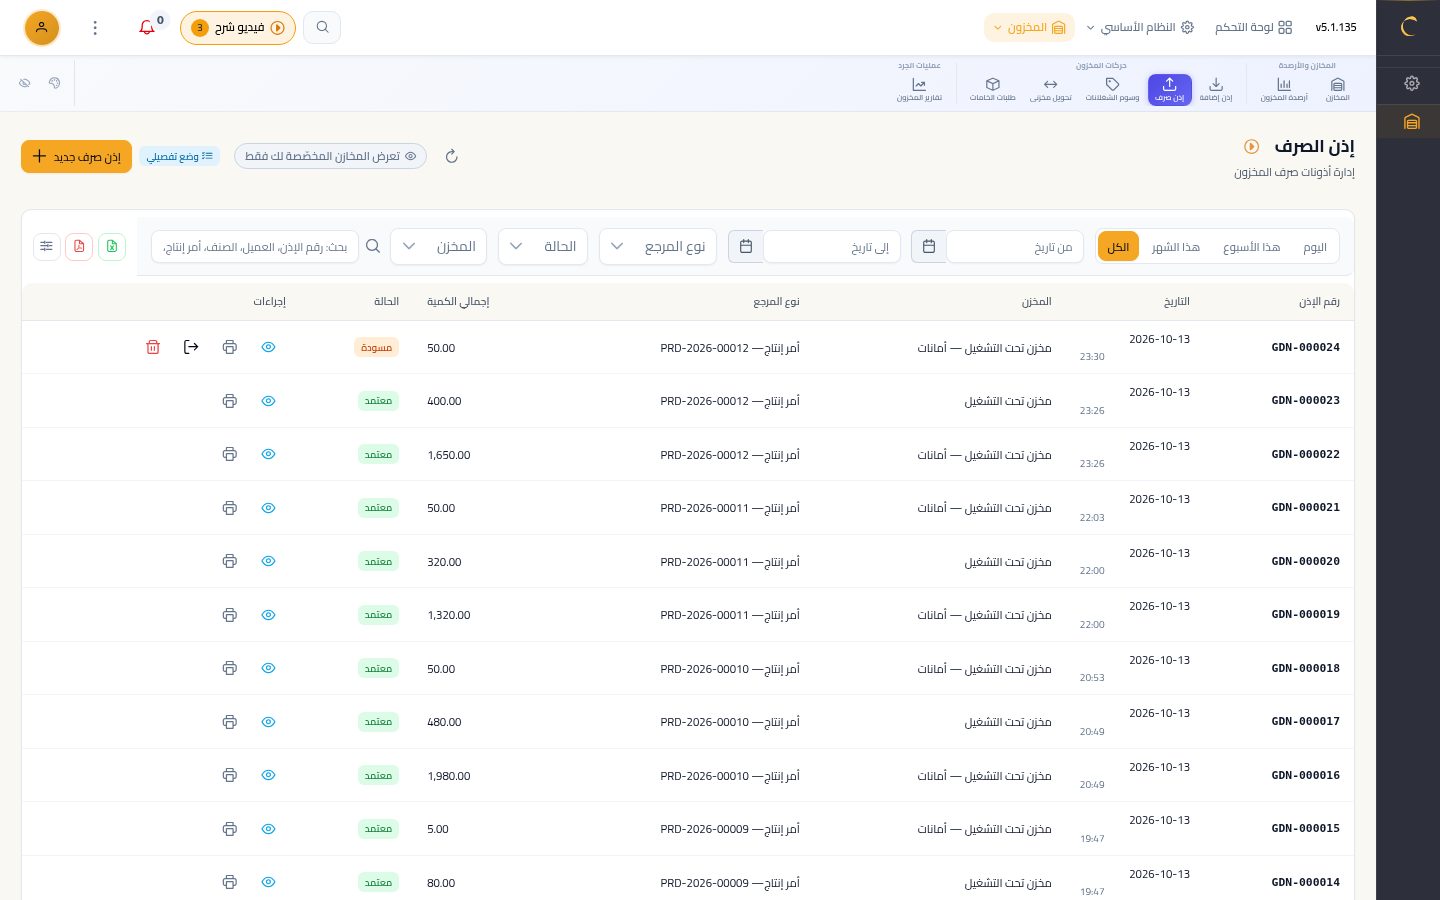View voucher GDN-000019 via eye icon
The height and width of the screenshot is (900, 1440).
(x=268, y=615)
